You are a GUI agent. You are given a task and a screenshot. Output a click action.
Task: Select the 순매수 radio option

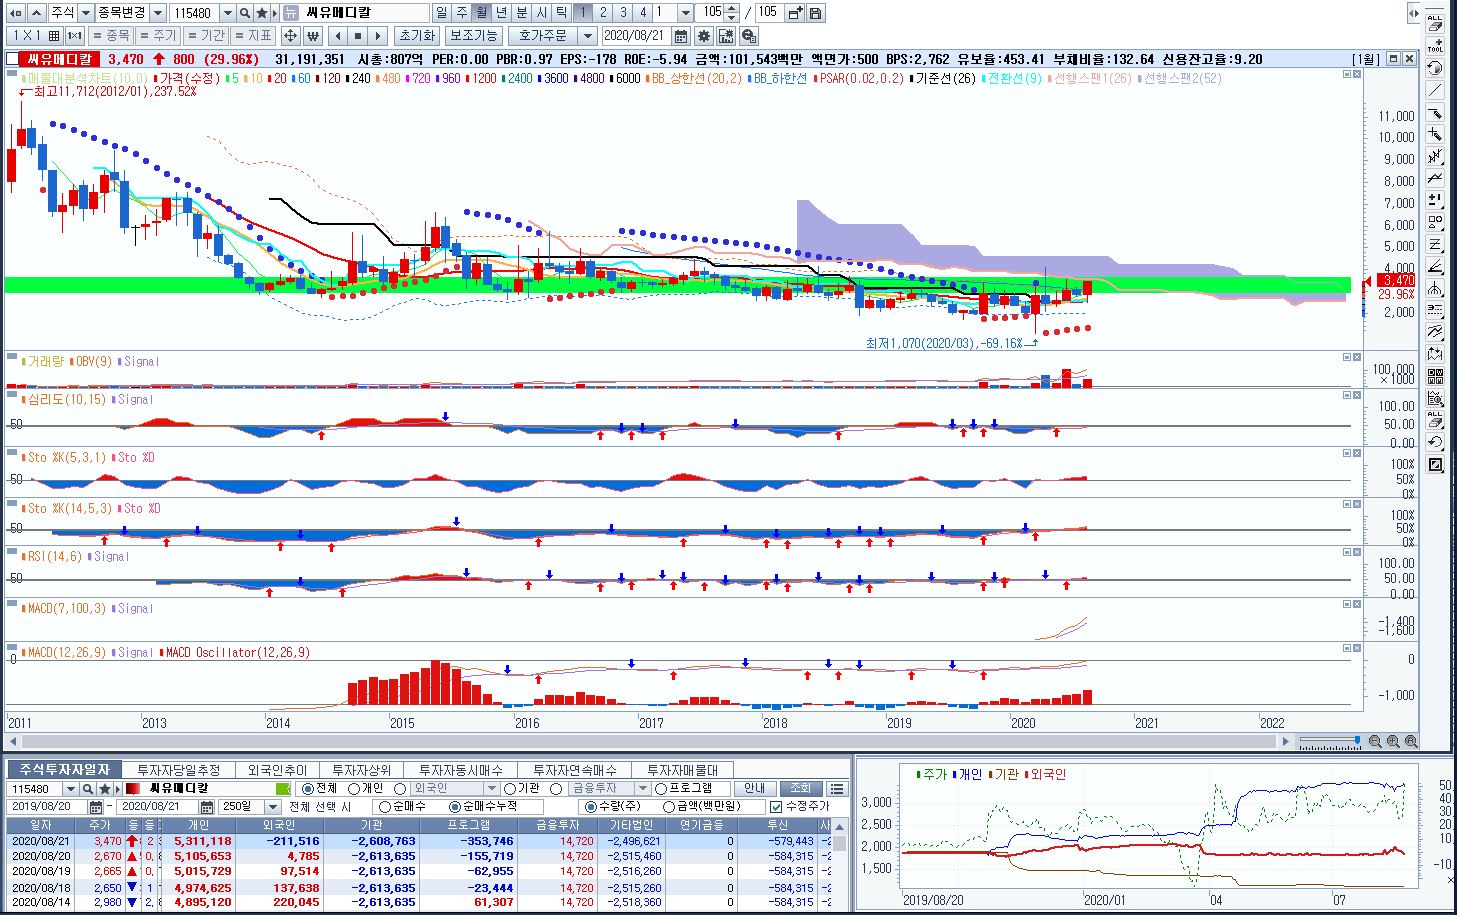[x=386, y=807]
